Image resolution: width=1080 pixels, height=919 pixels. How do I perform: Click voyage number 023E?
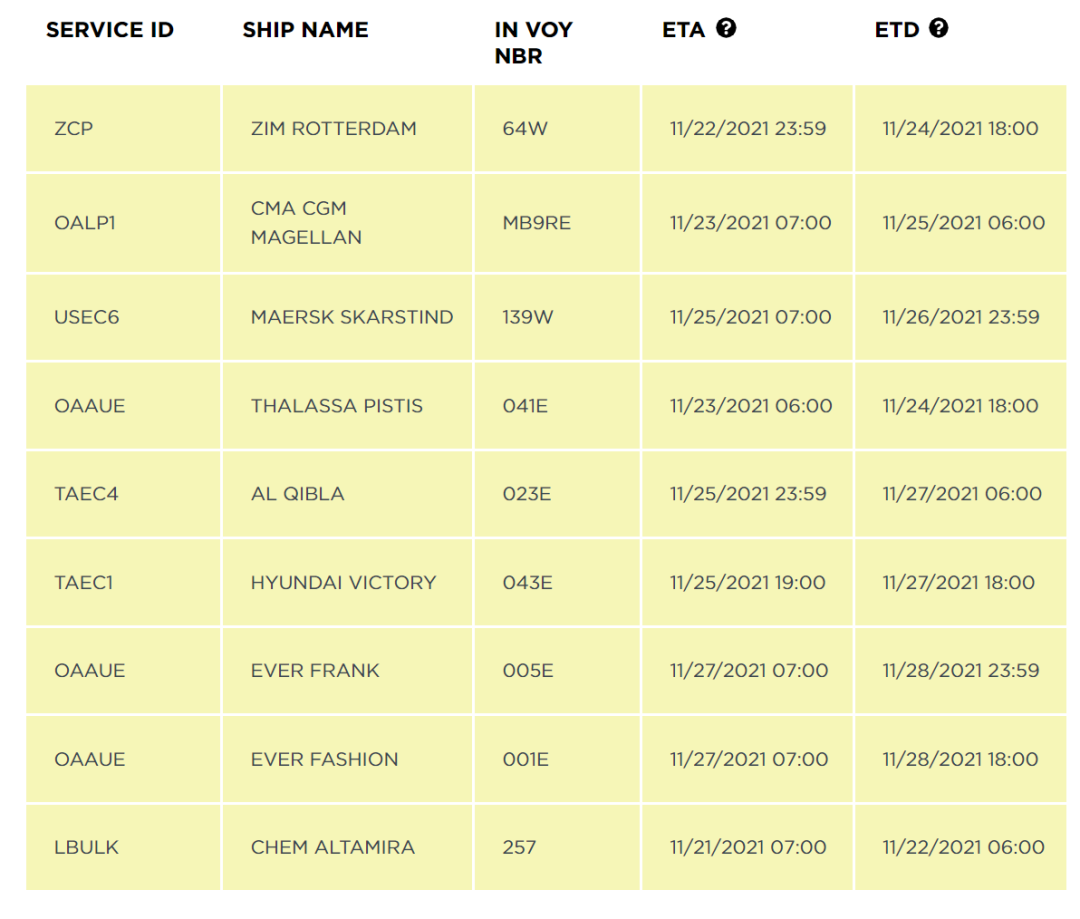526,495
